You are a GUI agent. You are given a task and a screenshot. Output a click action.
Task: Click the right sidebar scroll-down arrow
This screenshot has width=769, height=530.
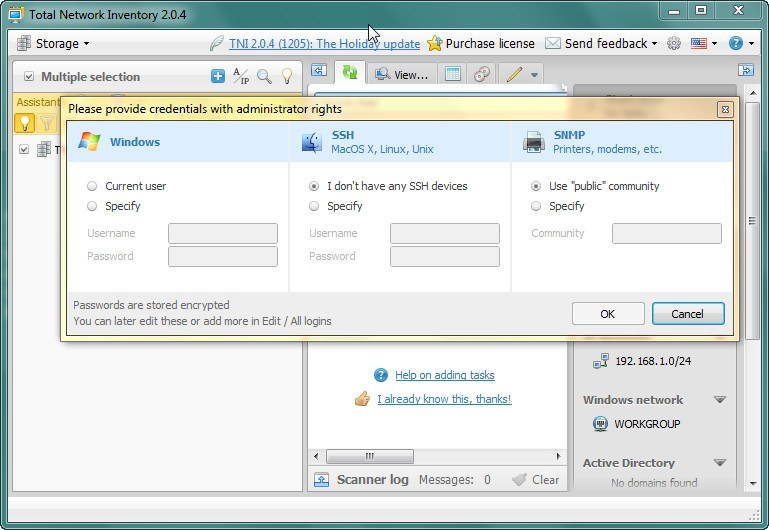752,484
